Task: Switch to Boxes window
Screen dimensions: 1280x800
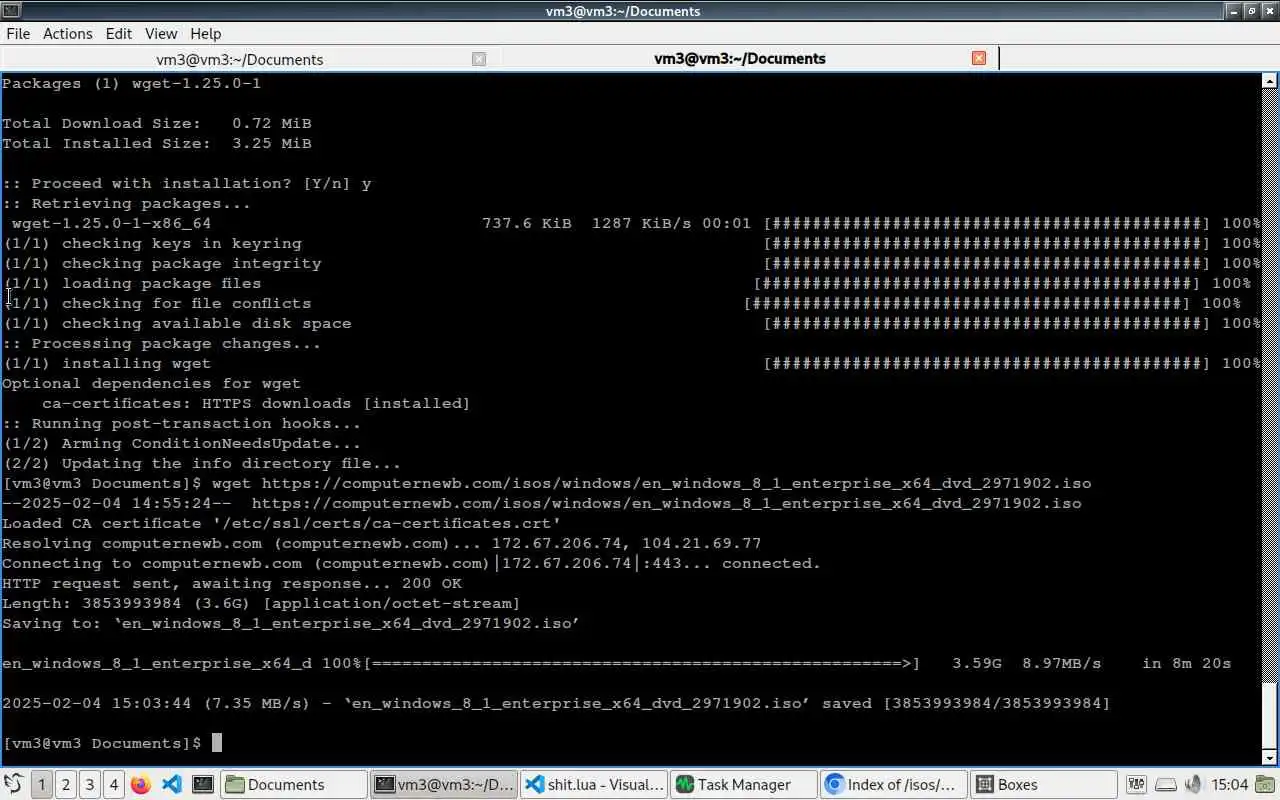Action: (x=1044, y=784)
